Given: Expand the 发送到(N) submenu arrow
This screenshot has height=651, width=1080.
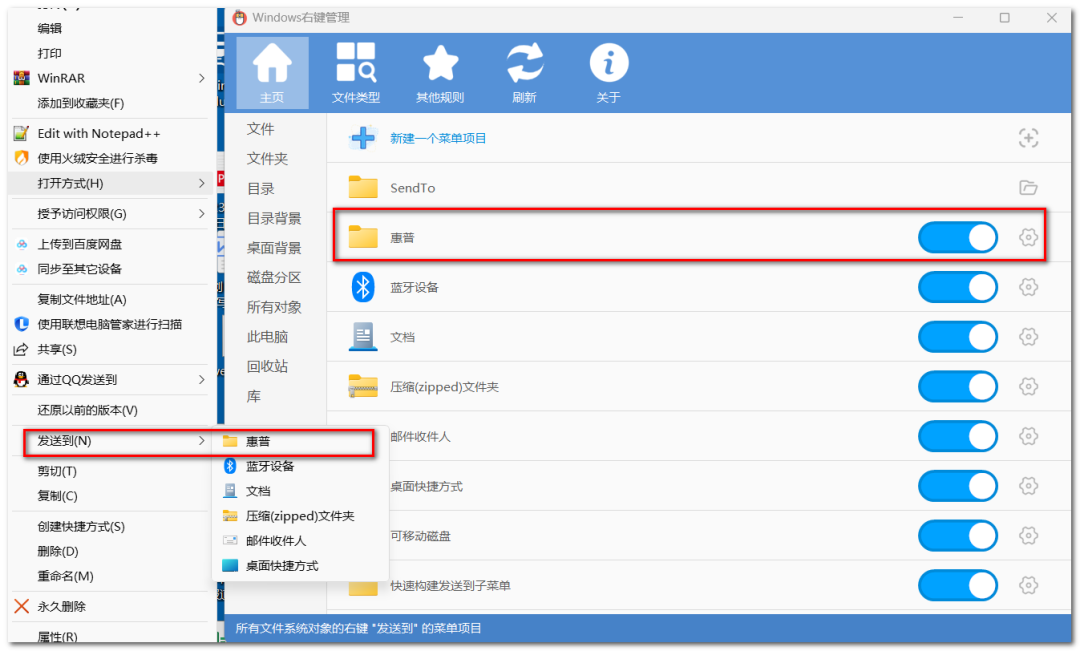Looking at the screenshot, I should [x=202, y=440].
